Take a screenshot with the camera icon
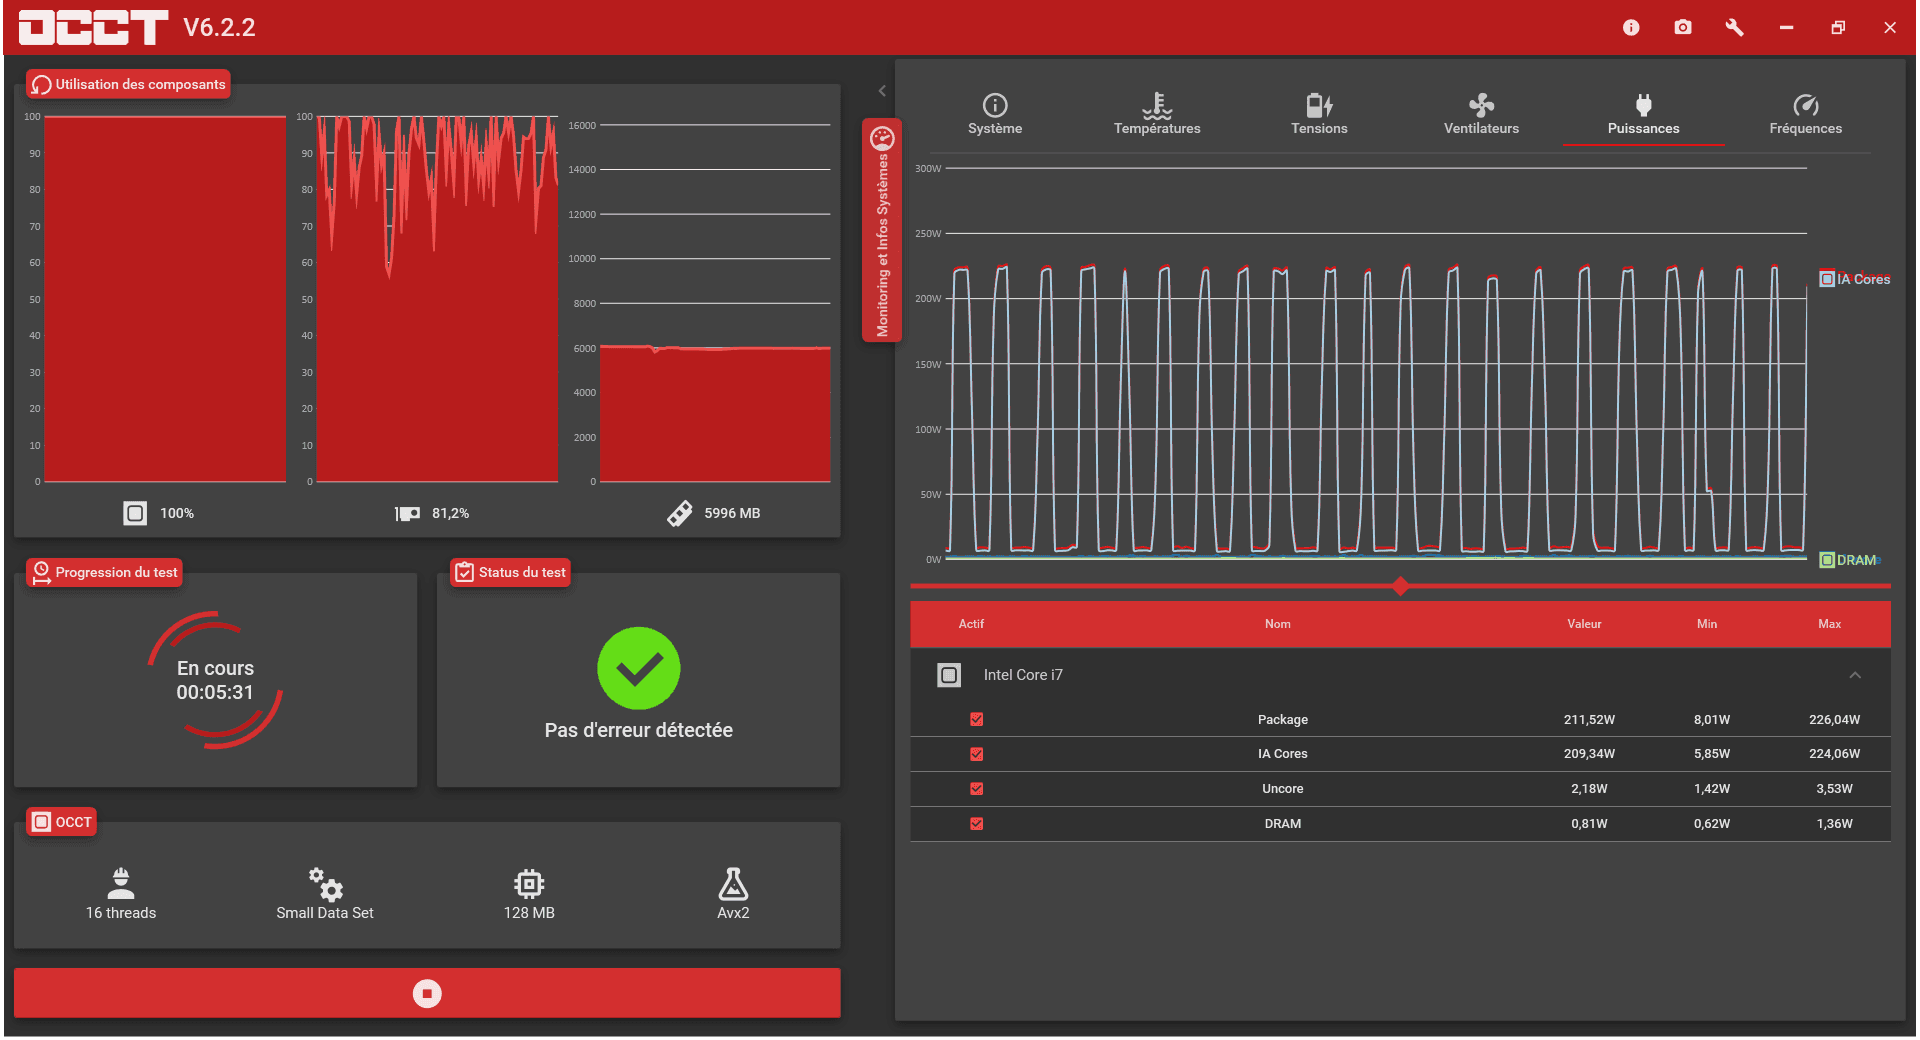This screenshot has height=1040, width=1920. 1683,28
